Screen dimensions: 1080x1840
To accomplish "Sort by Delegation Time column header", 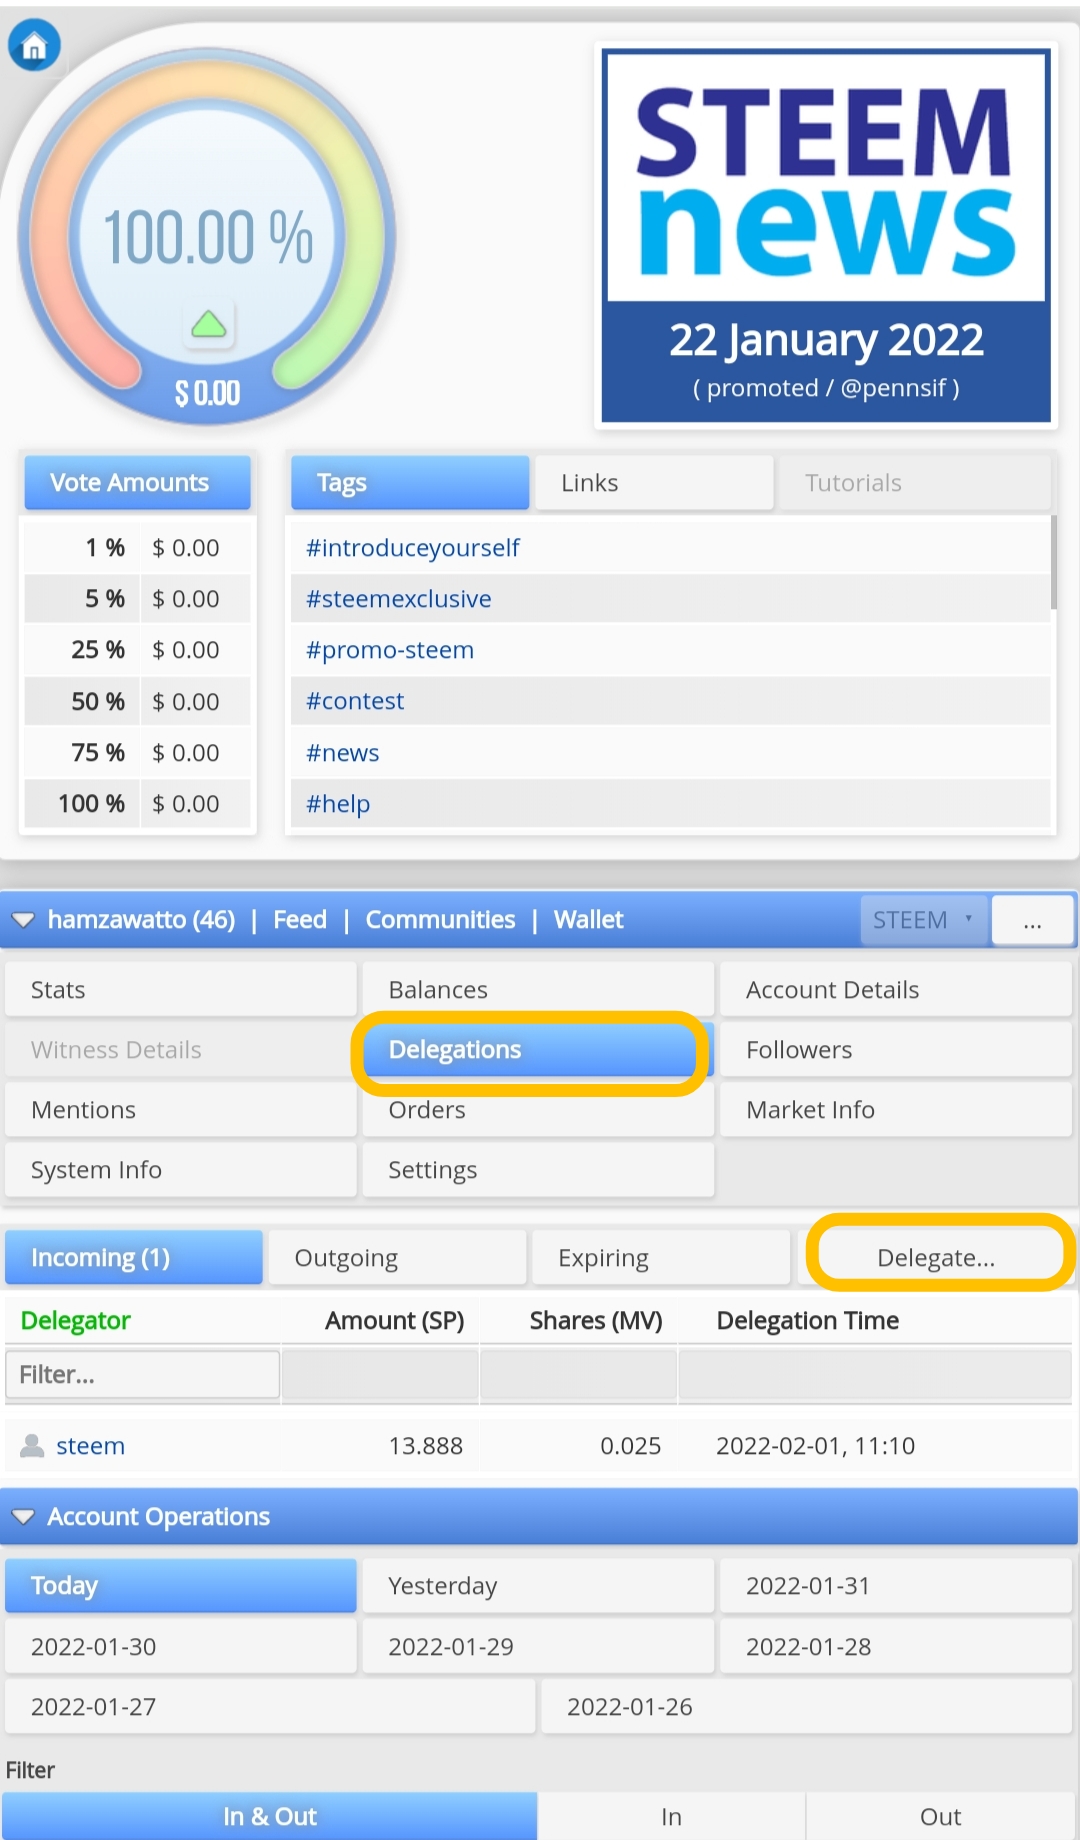I will [x=808, y=1321].
